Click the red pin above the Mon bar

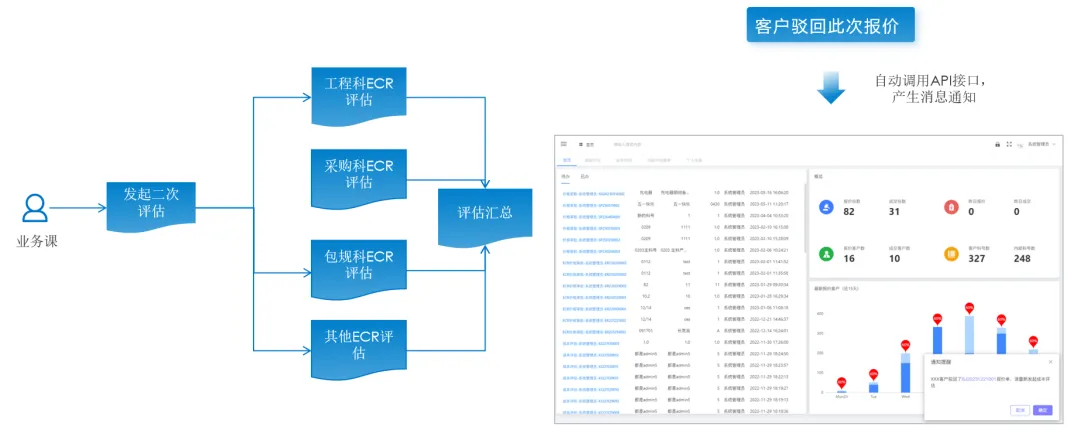[841, 382]
